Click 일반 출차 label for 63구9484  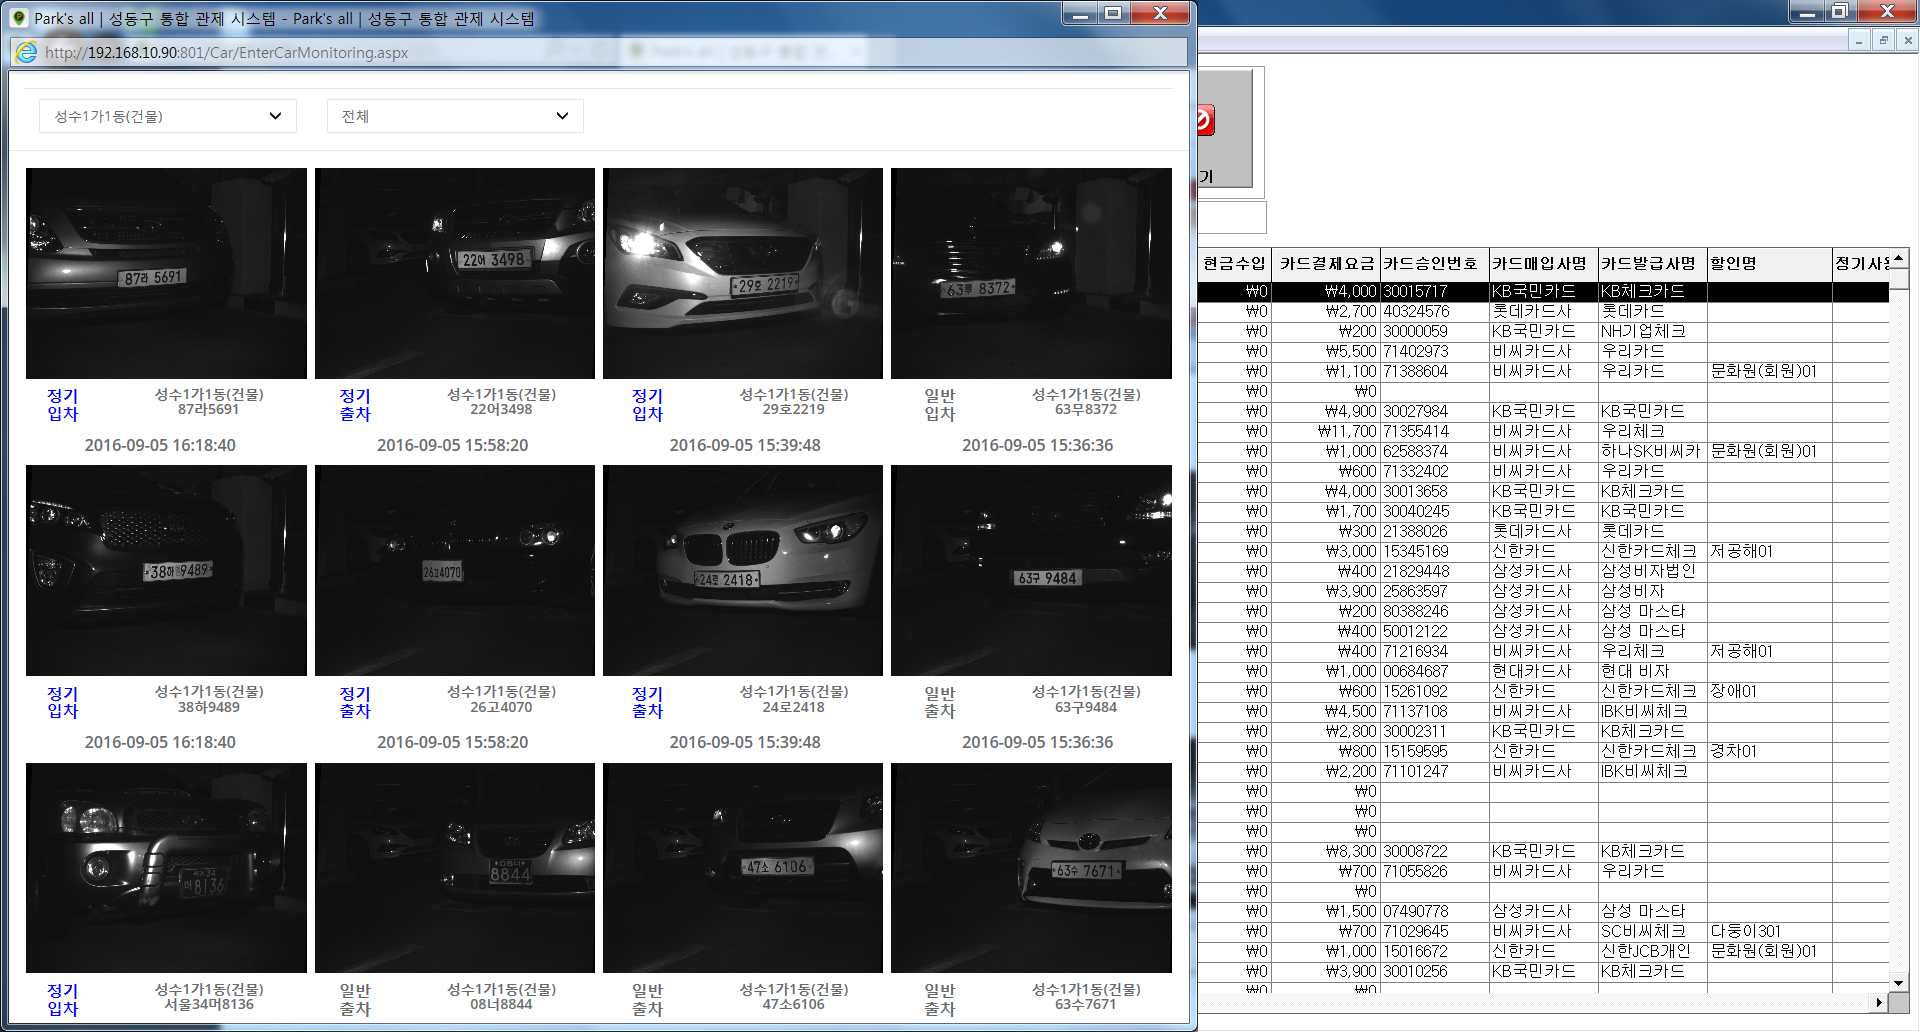(940, 702)
